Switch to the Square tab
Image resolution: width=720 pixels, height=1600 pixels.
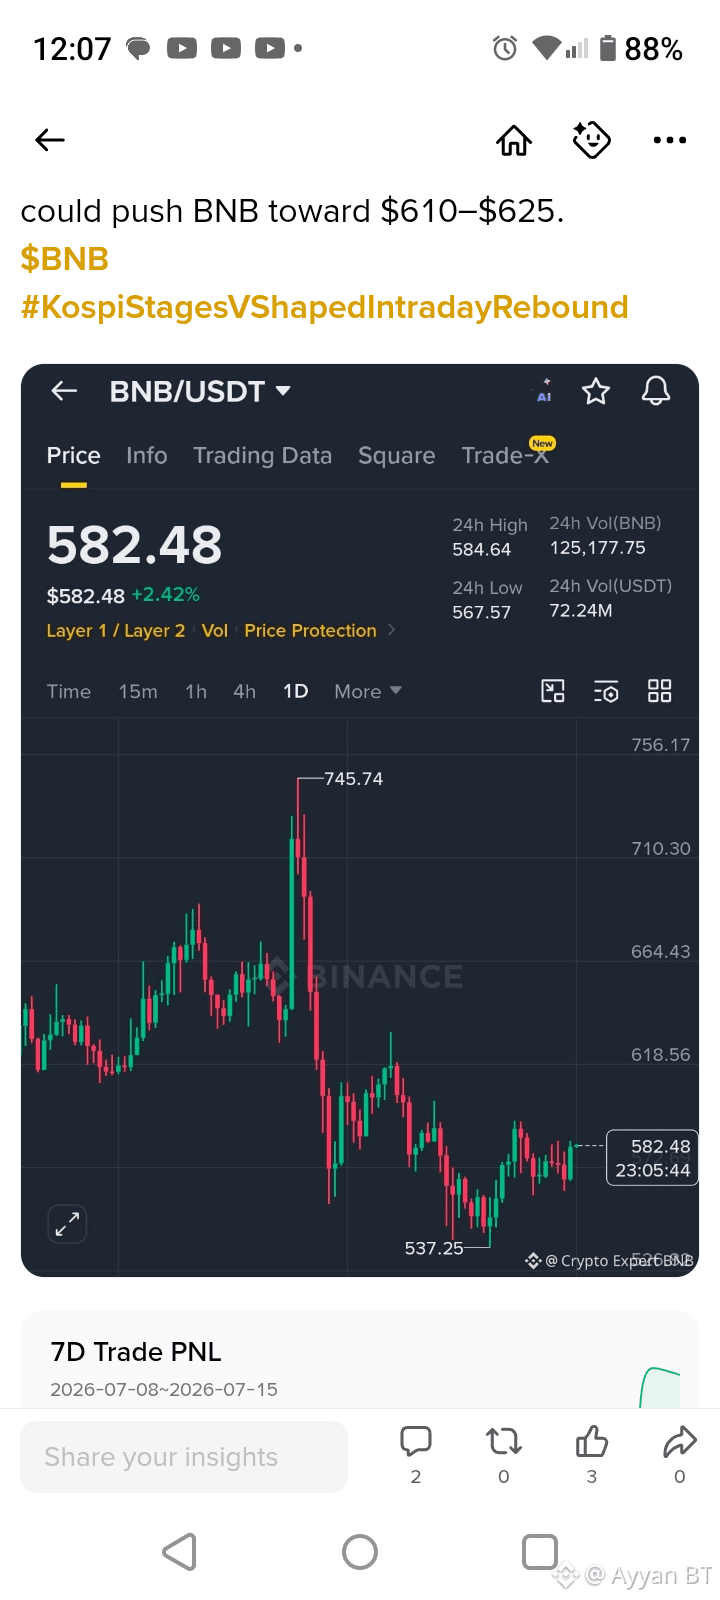[397, 456]
